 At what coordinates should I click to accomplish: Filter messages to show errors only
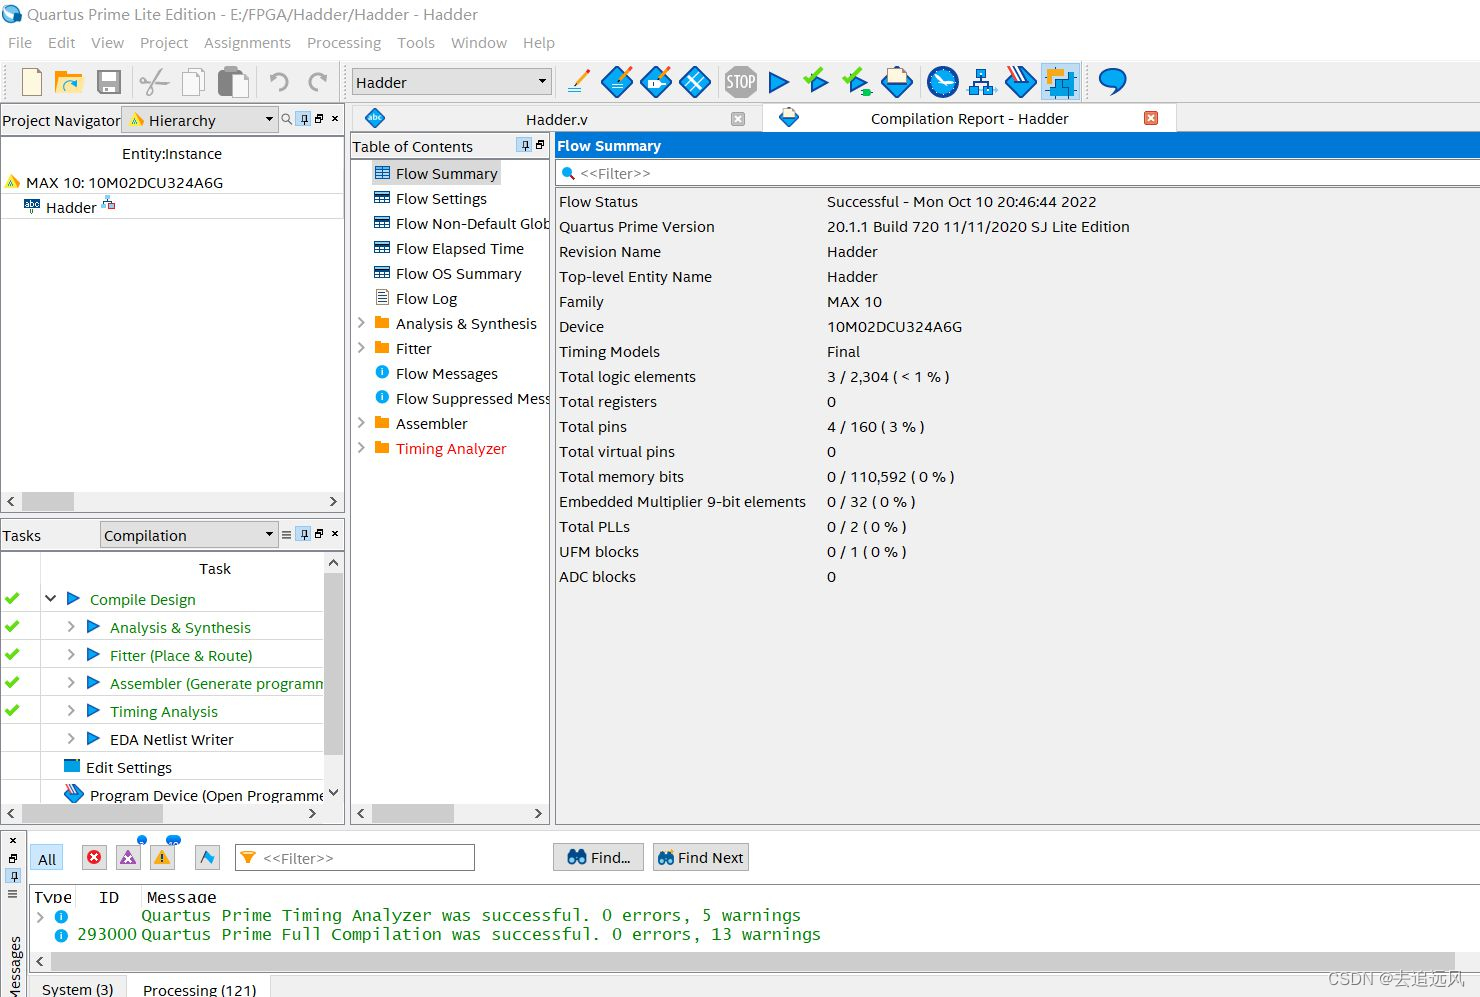94,857
